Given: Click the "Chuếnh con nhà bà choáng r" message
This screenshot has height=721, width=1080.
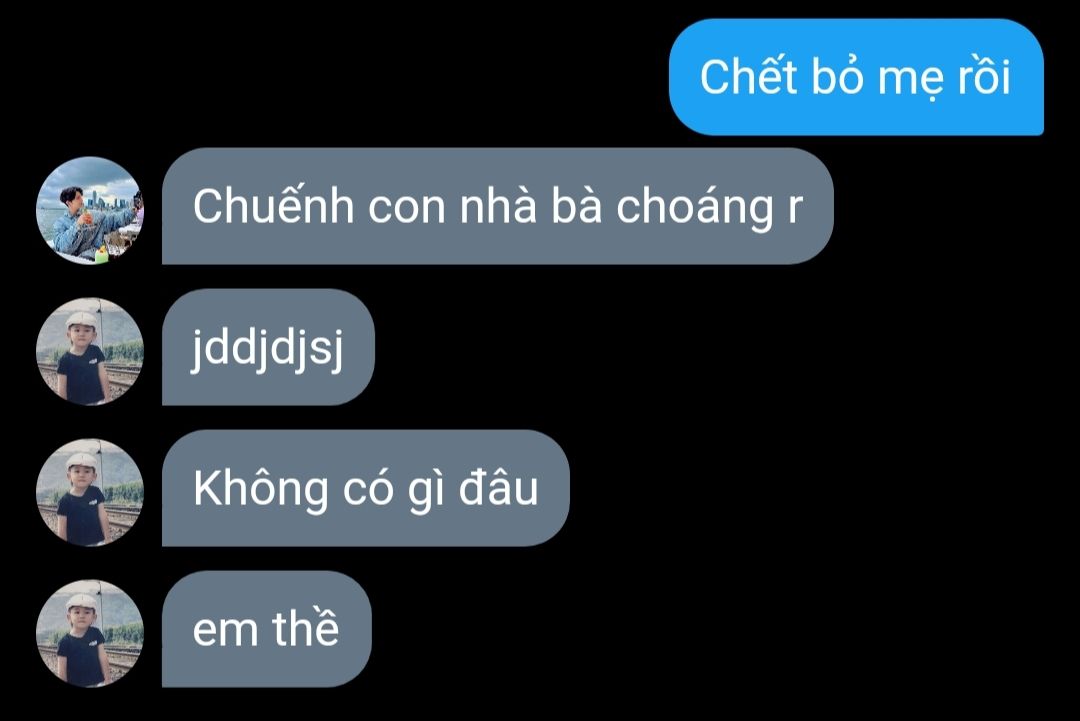Looking at the screenshot, I should point(498,206).
